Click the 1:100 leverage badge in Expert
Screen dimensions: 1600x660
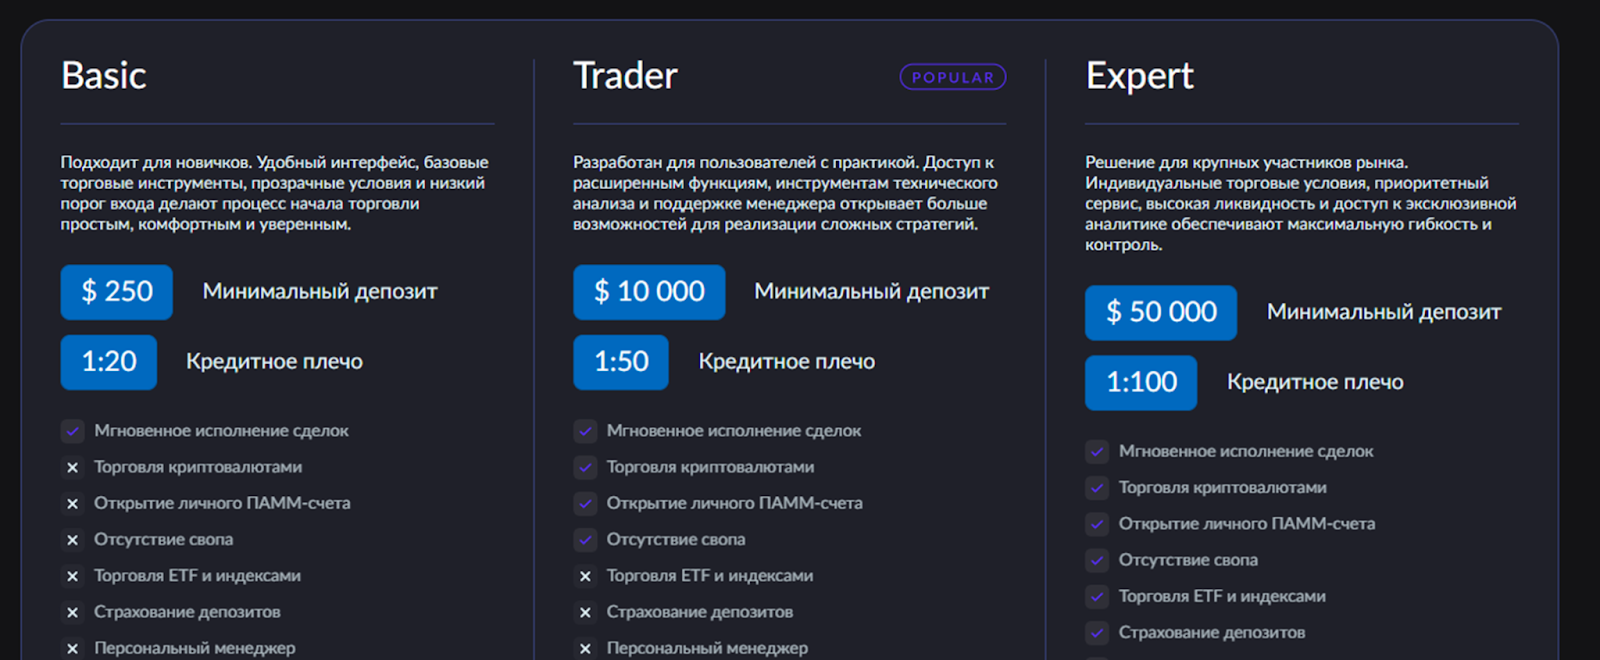tap(1140, 383)
